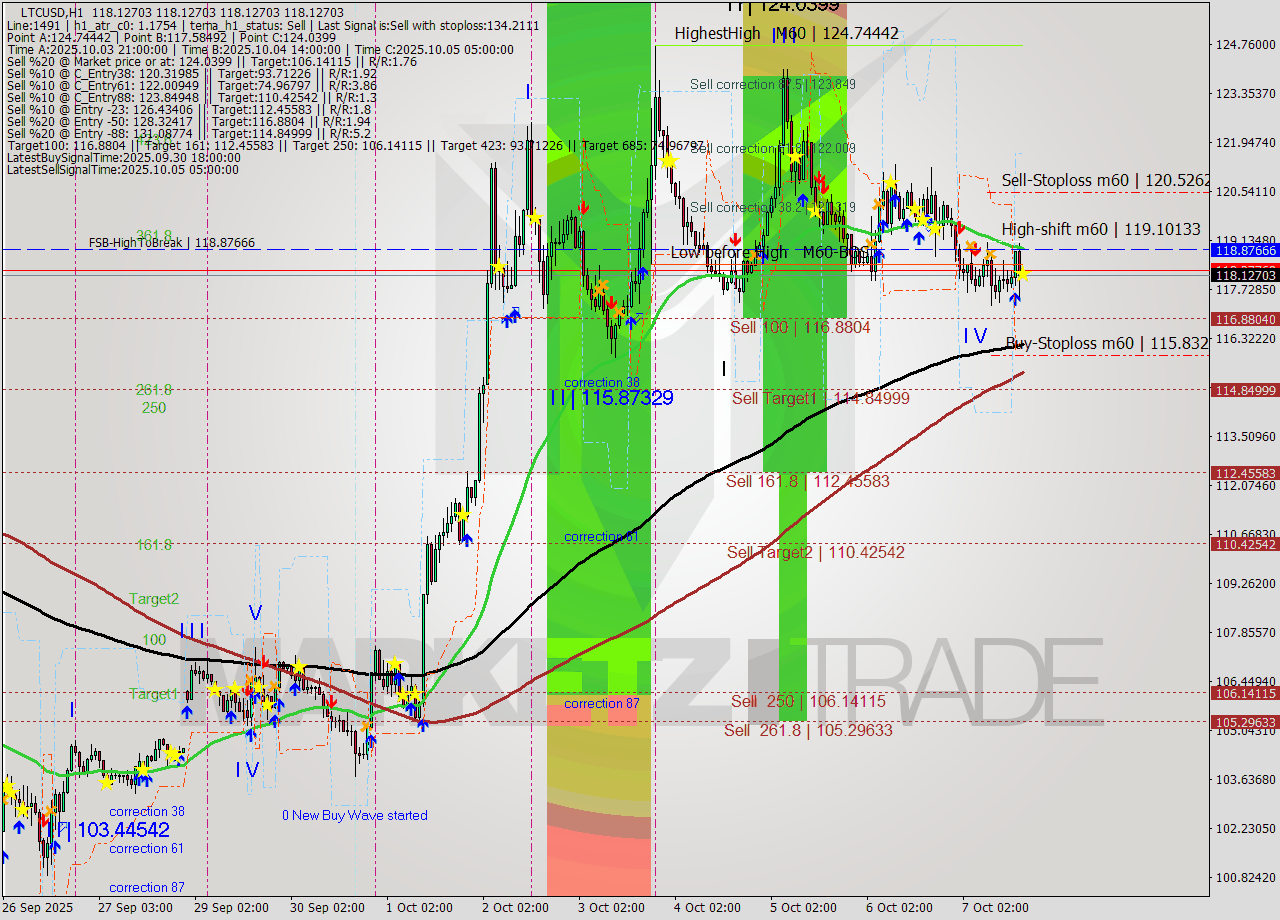Click the yellow star marker near the 6 Oct peak
1280x920 pixels.
pos(890,181)
